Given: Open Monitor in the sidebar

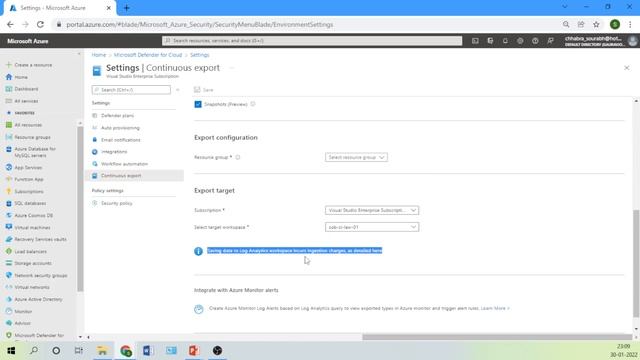Looking at the screenshot, I should [x=23, y=311].
